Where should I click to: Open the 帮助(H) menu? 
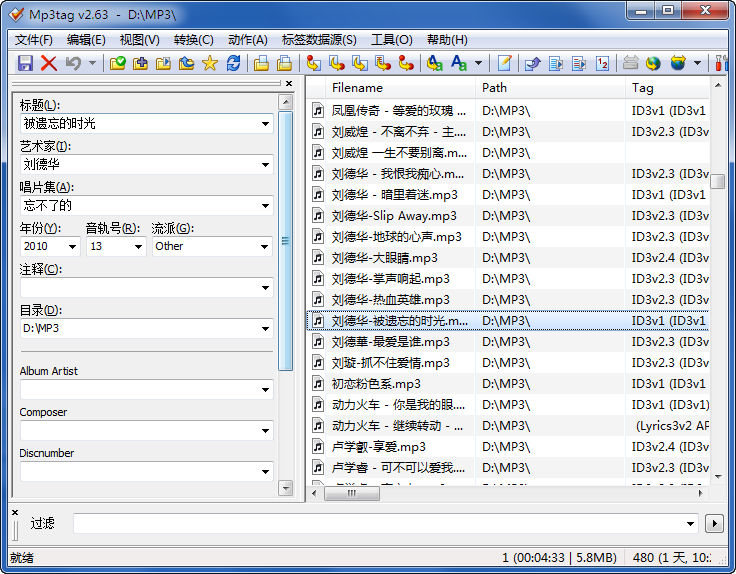(447, 40)
